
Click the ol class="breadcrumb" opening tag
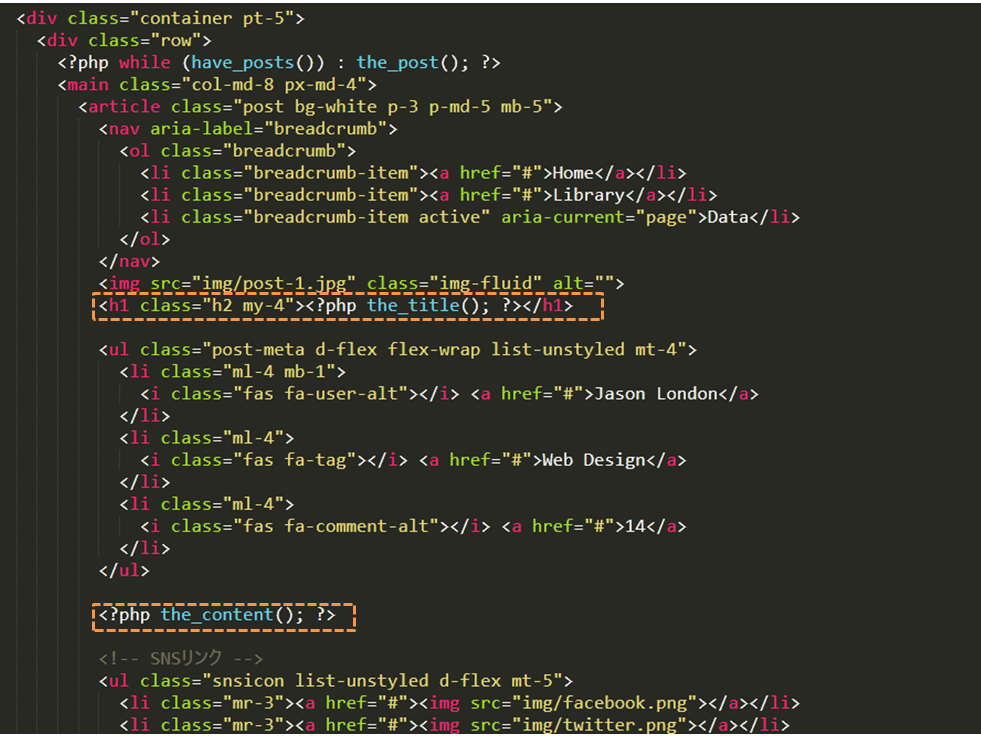[238, 151]
